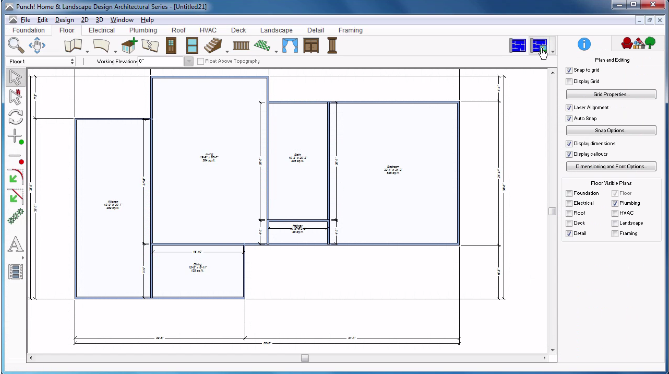Show Roof plan checkbox

pos(569,213)
